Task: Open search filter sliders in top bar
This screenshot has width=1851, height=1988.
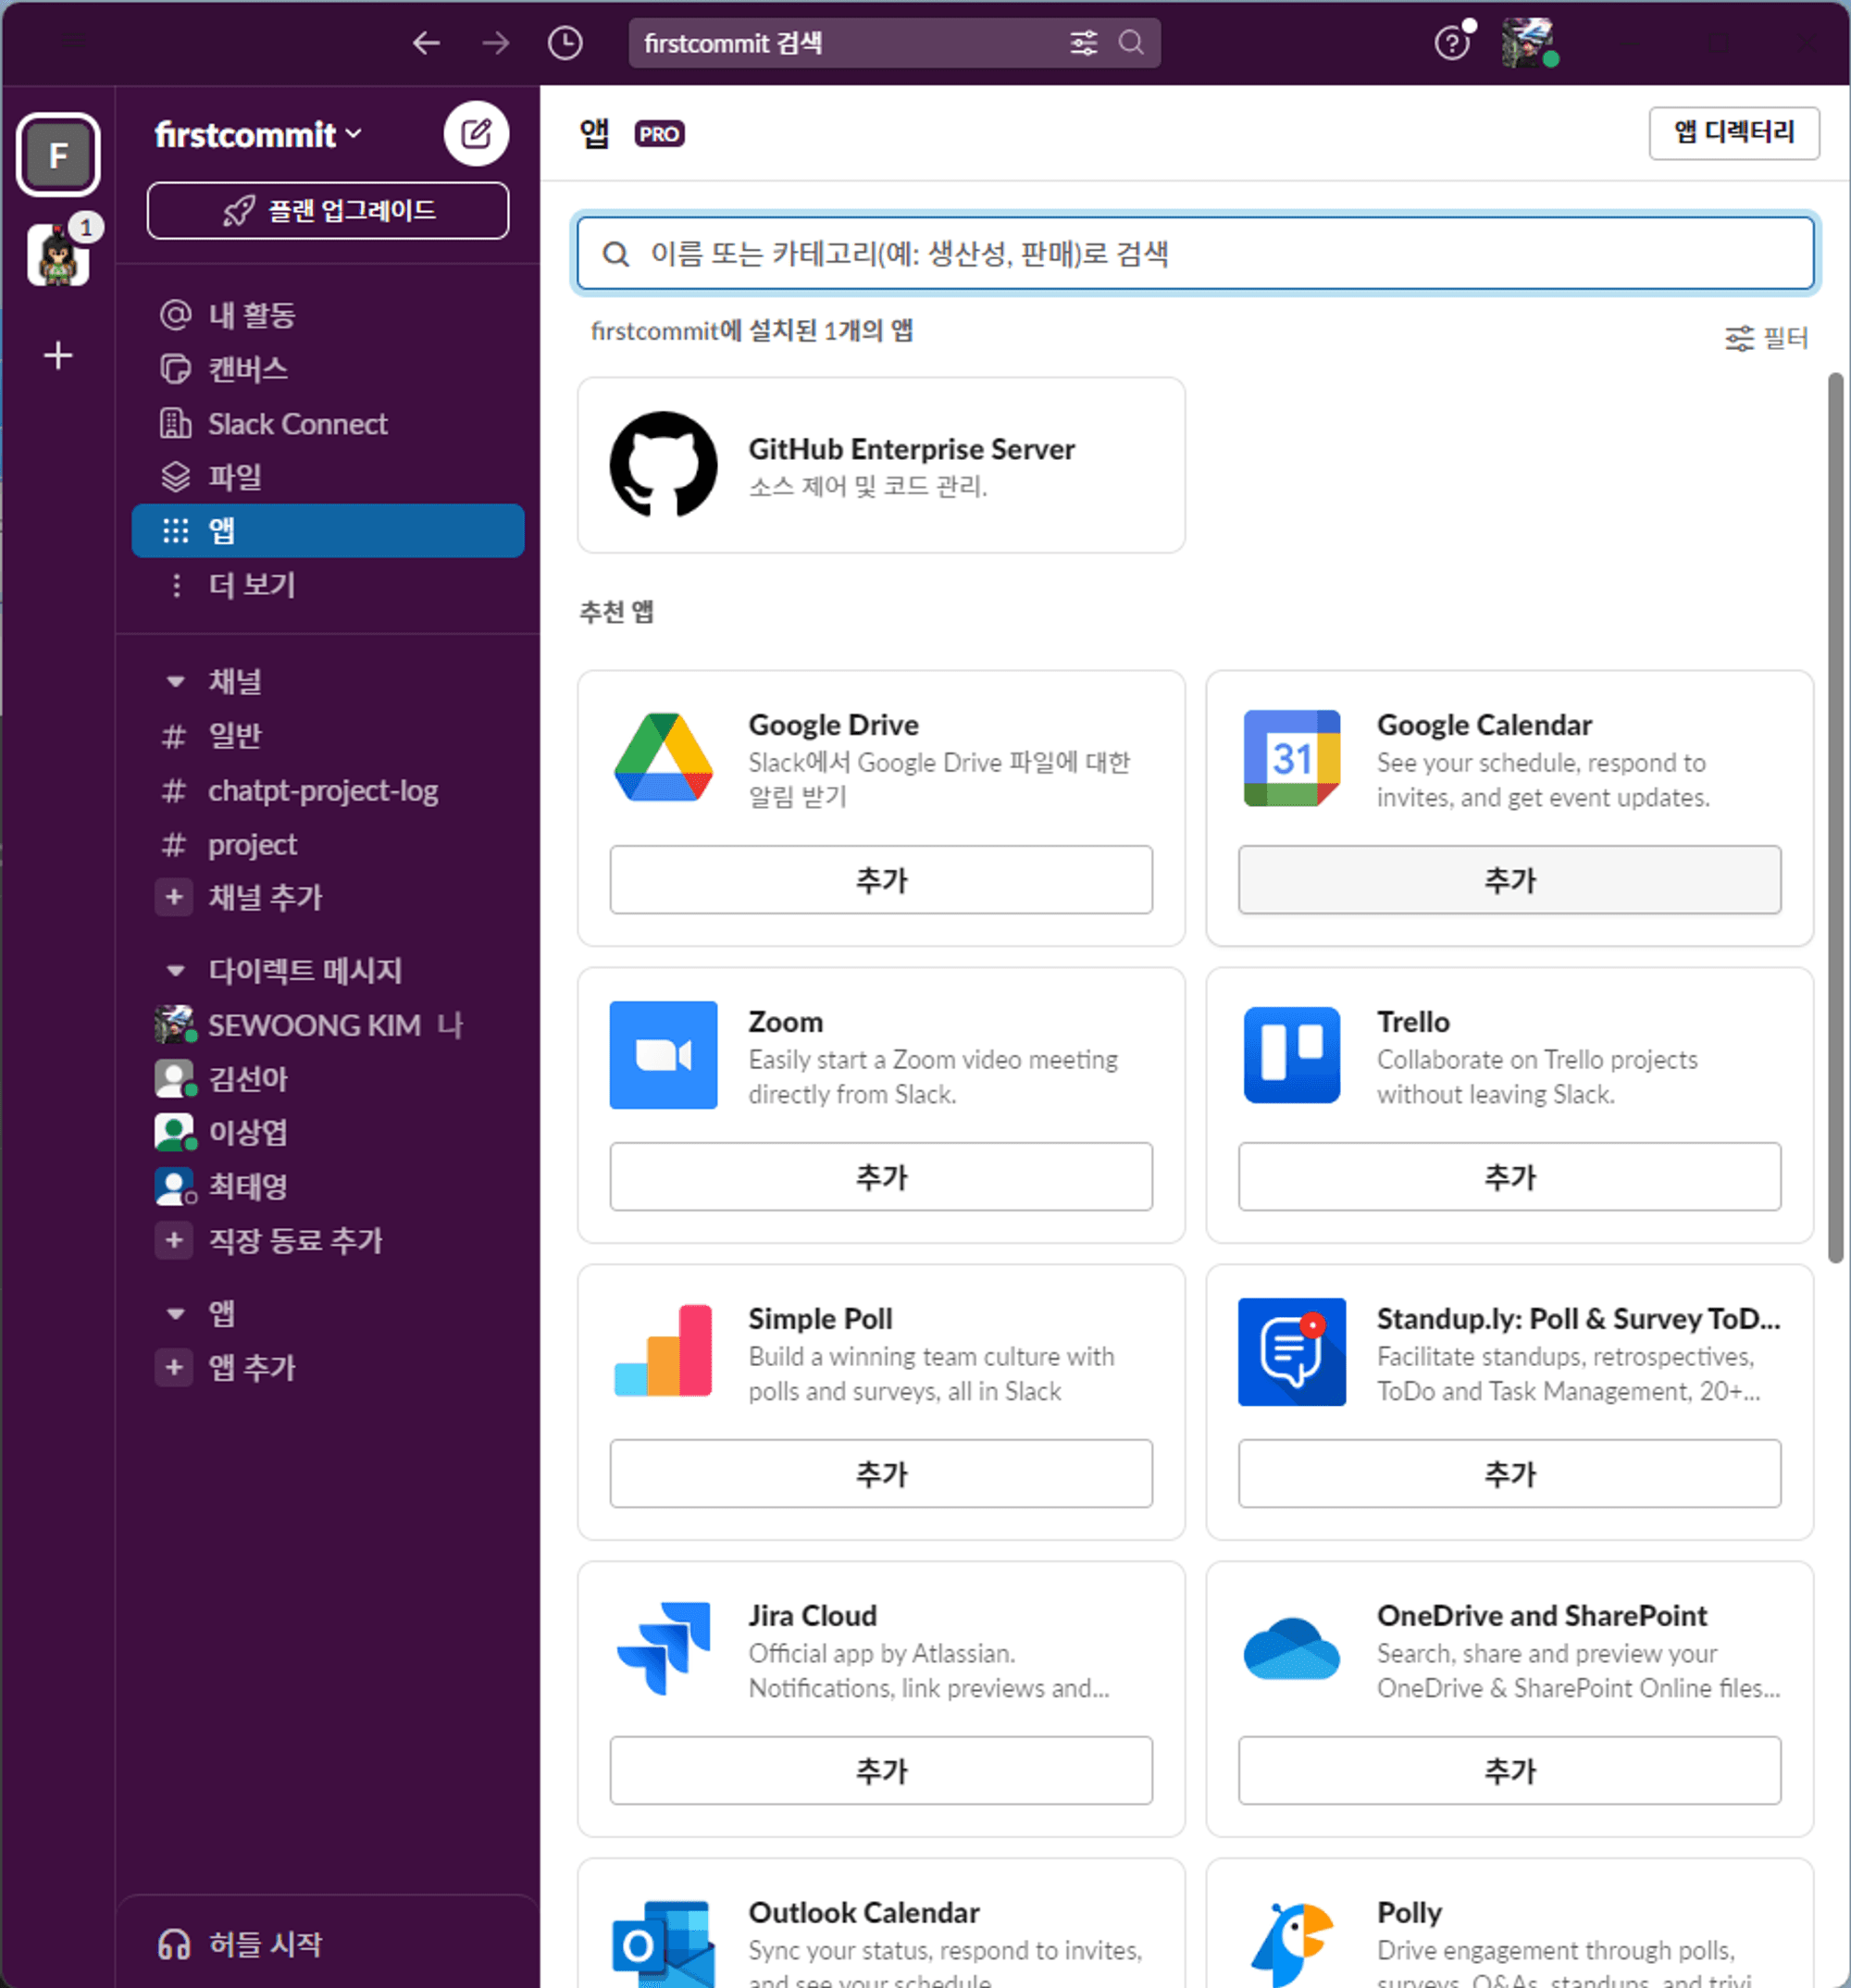Action: 1084,43
